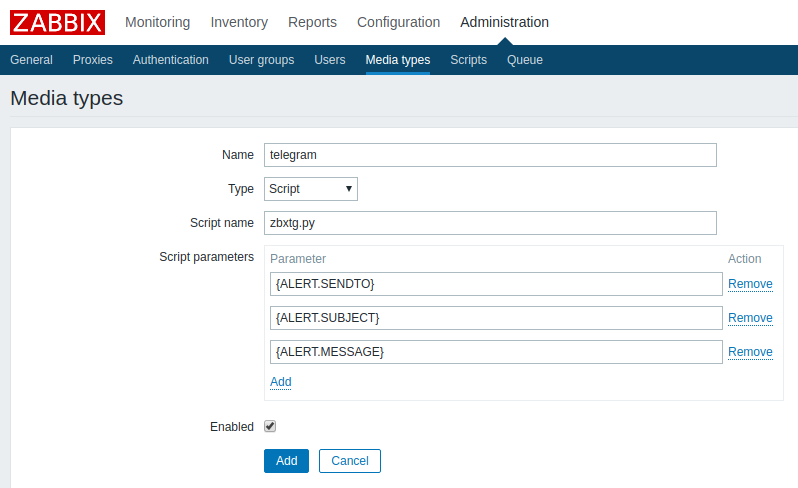Click the ZABBIX logo
The image size is (798, 488).
(x=58, y=22)
